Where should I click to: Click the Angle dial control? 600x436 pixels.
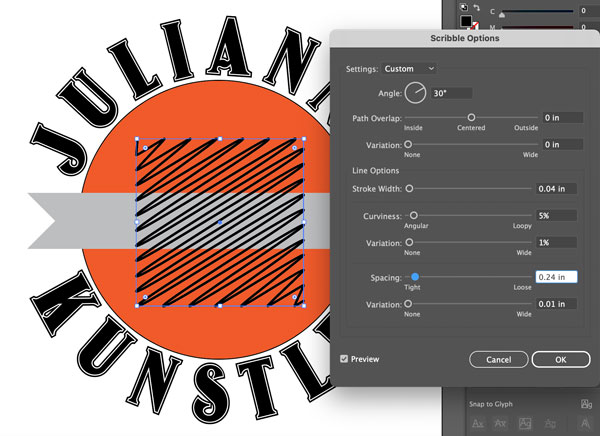coord(416,93)
